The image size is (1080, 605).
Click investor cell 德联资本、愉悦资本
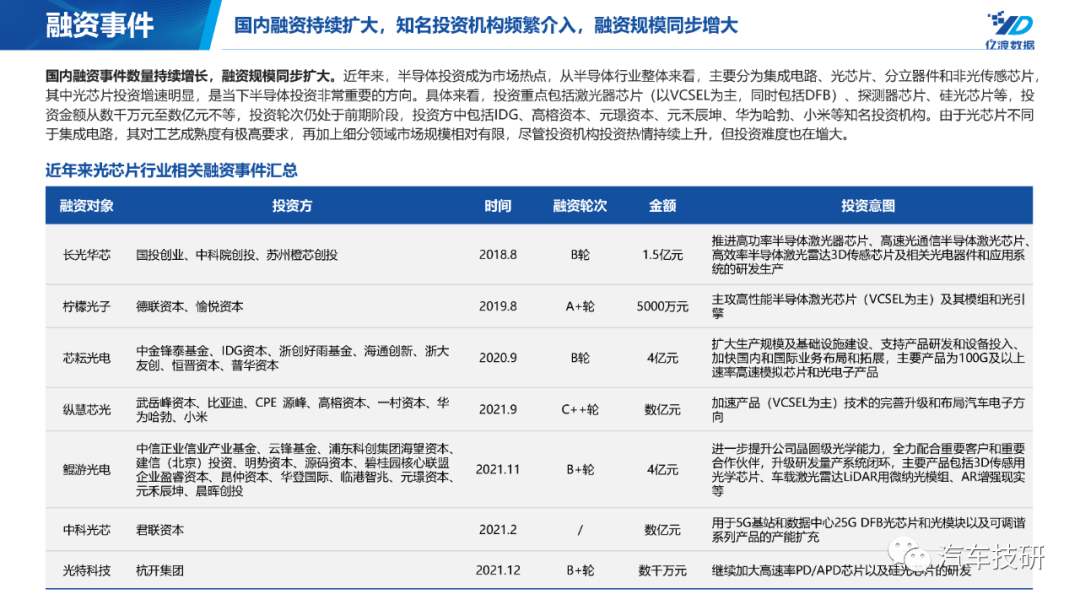pos(189,306)
